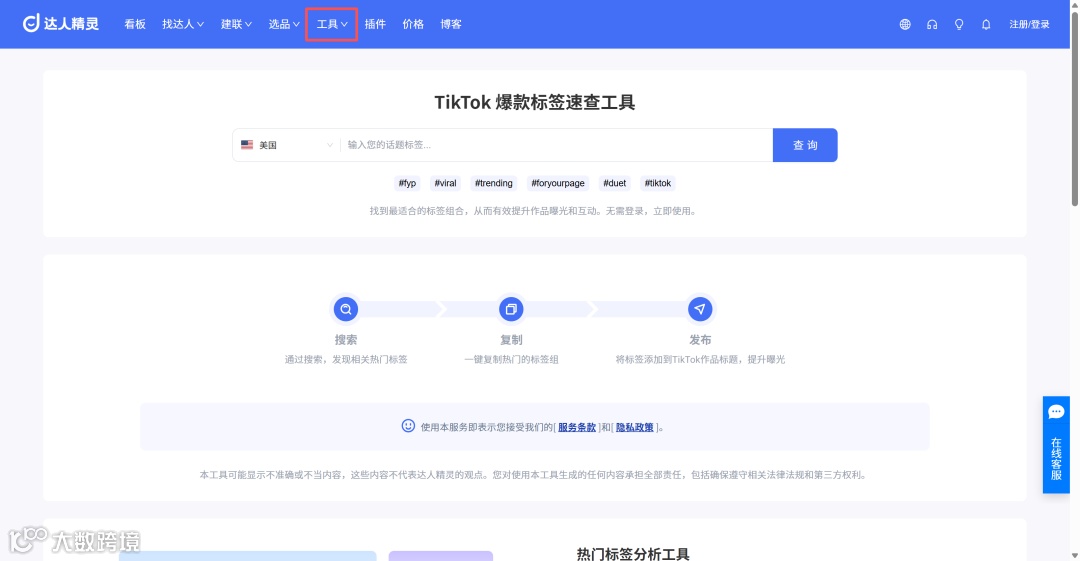The height and width of the screenshot is (561, 1080).
Task: Click the 复制 step label
Action: pos(511,340)
